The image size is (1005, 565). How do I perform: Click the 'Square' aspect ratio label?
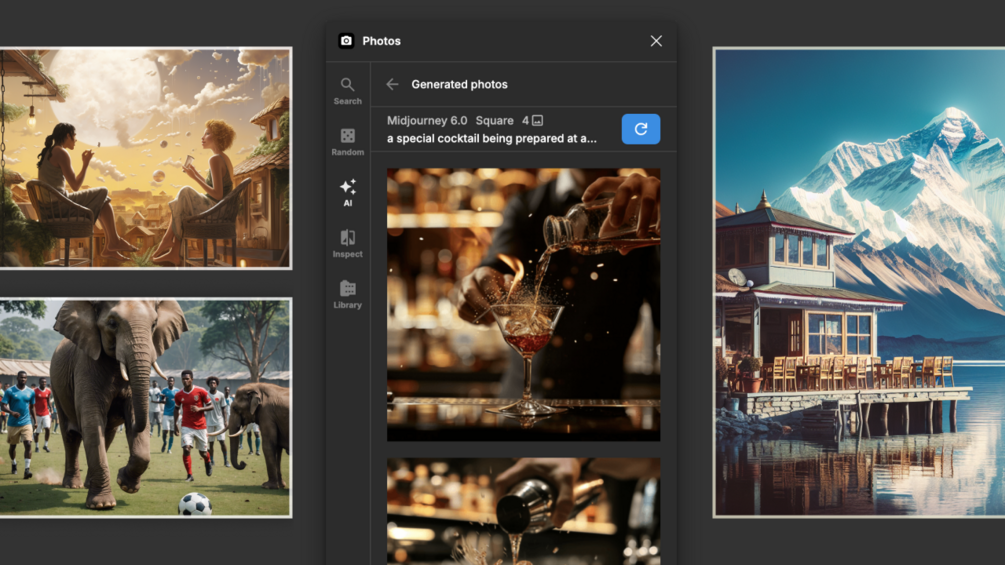[x=494, y=120]
